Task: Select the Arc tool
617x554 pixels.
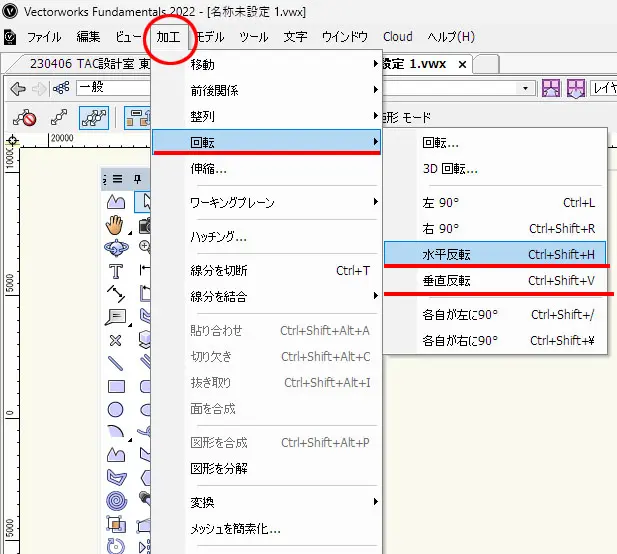Action: coord(115,432)
